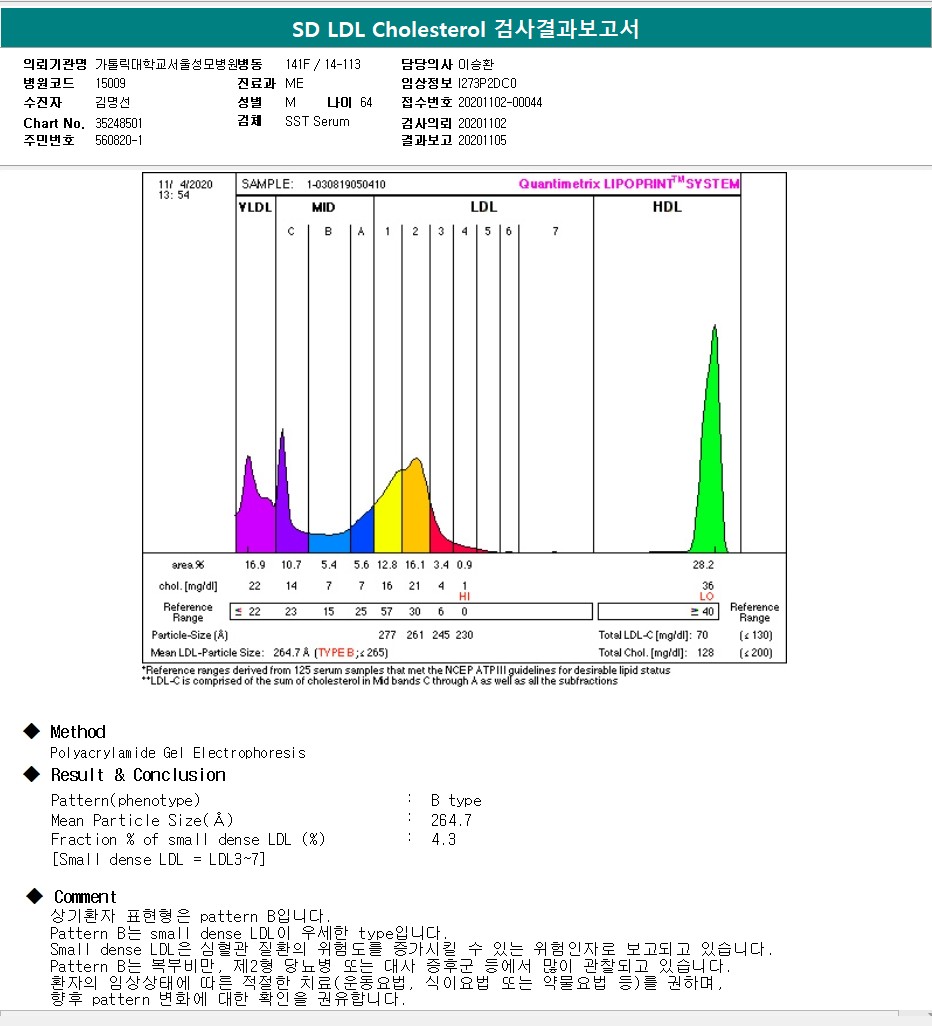The image size is (932, 1026).
Task: Click the diamond bullet beside Comment
Action: coord(34,896)
